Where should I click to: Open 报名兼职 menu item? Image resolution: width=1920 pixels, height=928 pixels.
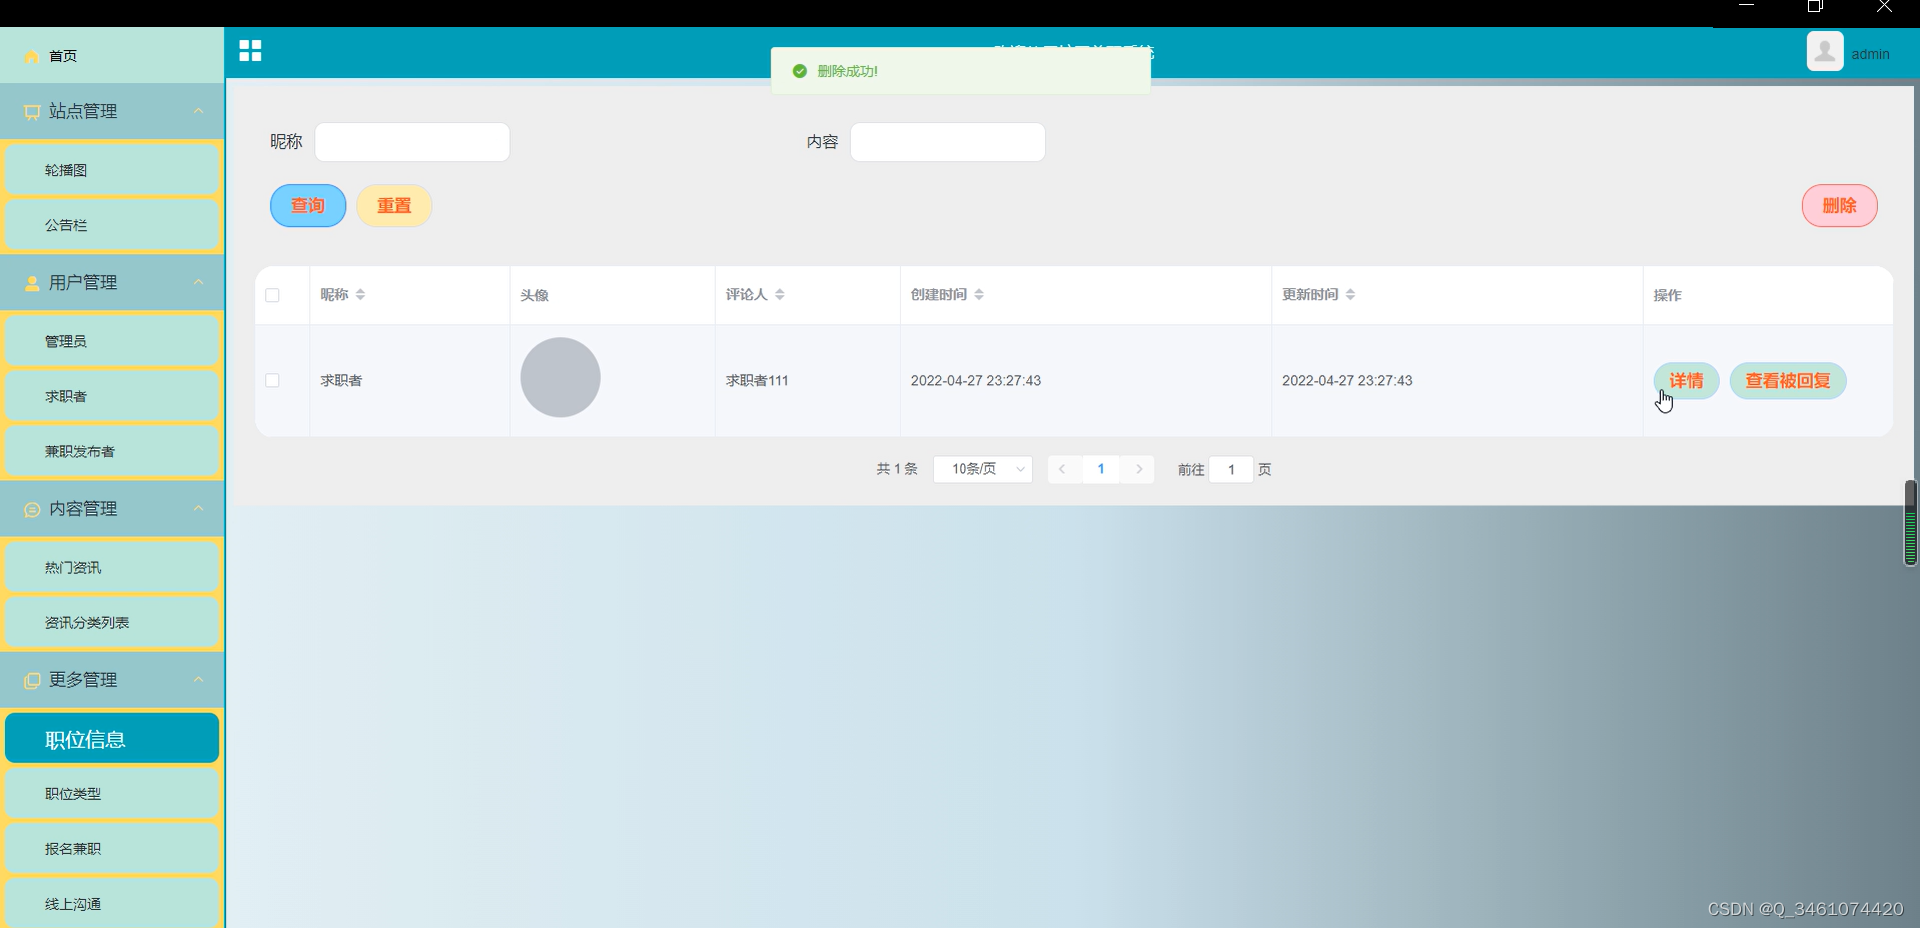pos(112,848)
